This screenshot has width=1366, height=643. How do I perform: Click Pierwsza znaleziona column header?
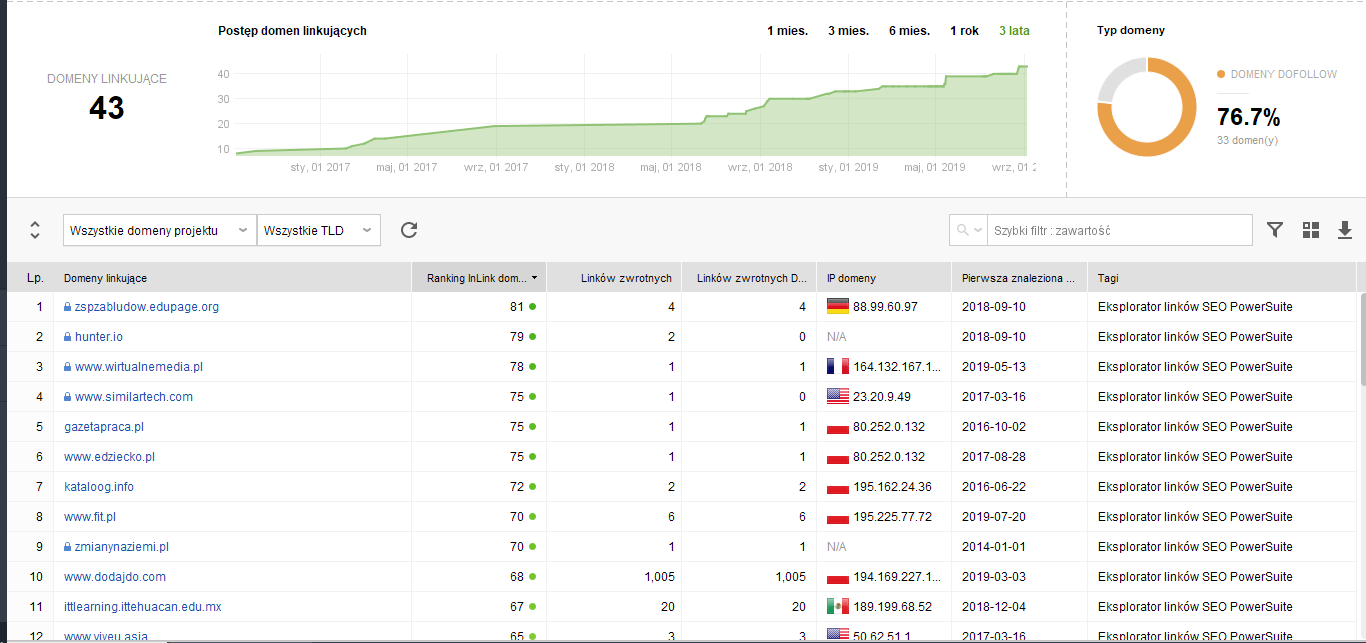(1019, 278)
